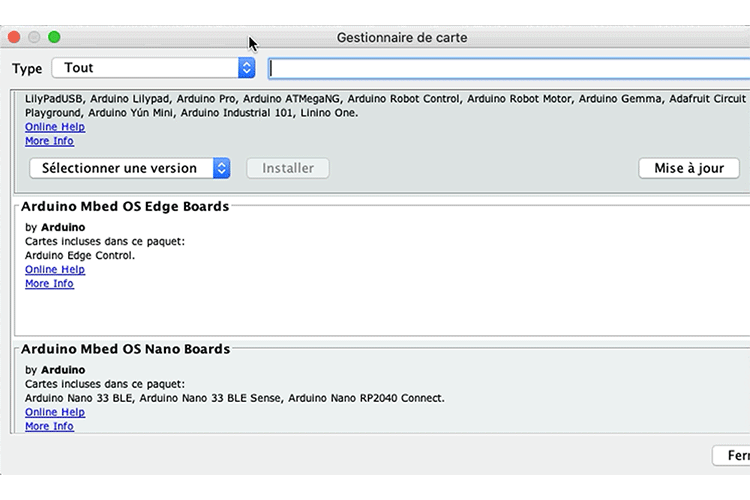750x500 pixels.
Task: Open More Info for Mbed OS Edge Boards
Action: coord(49,283)
